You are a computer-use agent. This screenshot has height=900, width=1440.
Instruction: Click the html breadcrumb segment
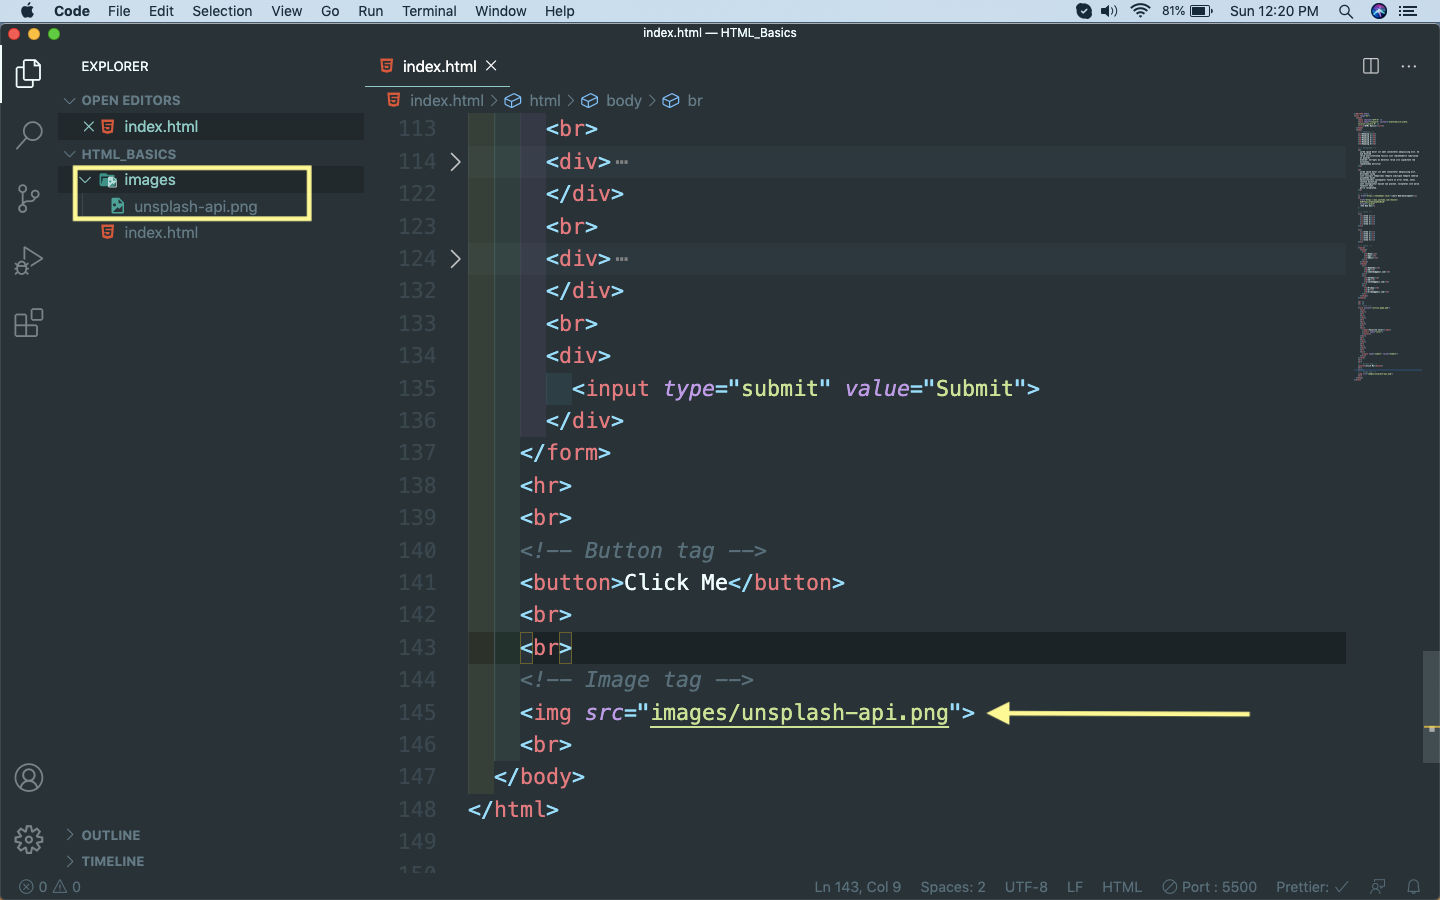[544, 101]
